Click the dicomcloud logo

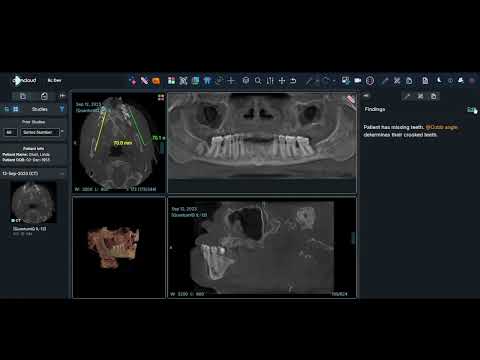(24, 80)
